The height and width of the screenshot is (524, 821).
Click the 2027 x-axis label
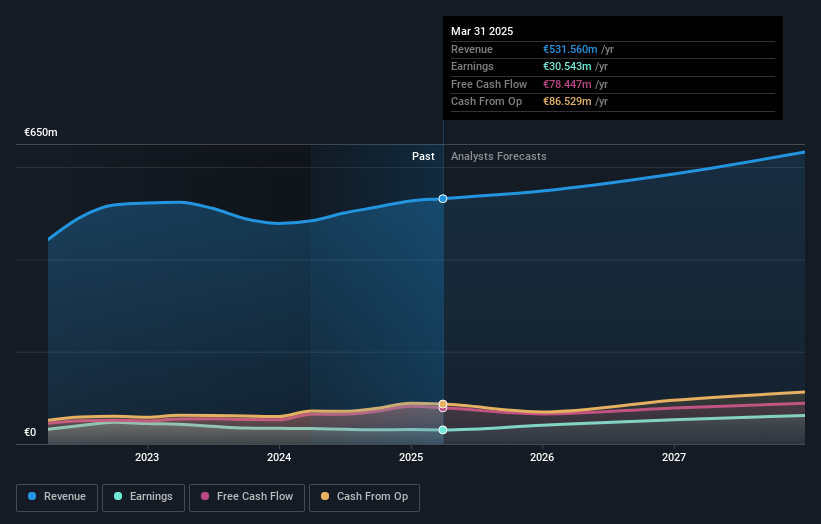point(674,457)
